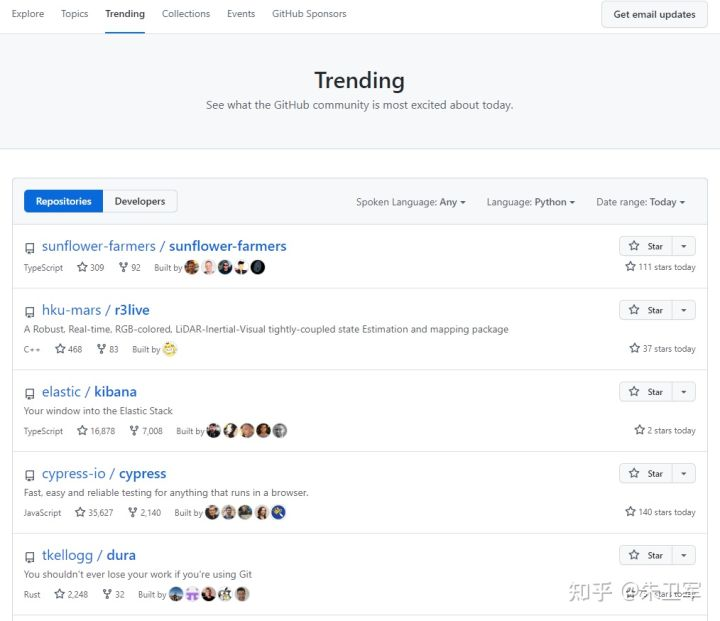
Task: Open the elastic / kibana repository link
Action: click(89, 392)
